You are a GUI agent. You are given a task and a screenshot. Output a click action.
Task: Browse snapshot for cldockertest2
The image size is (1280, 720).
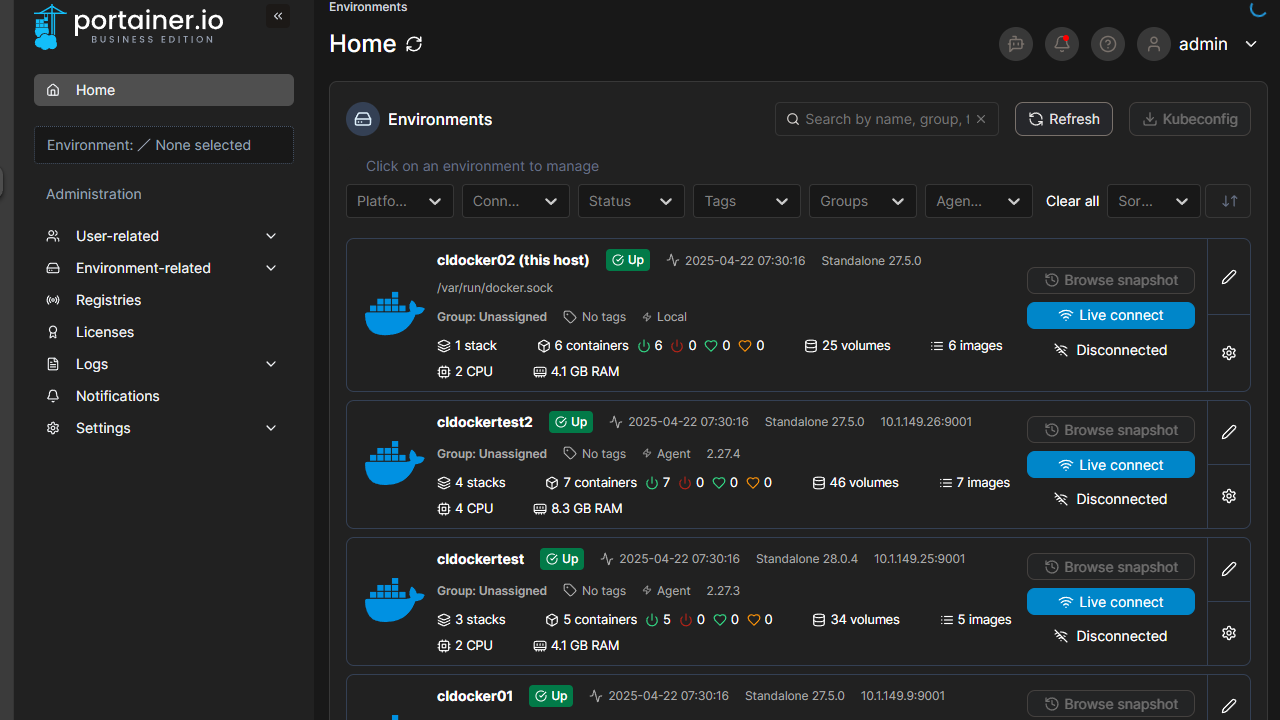tap(1111, 430)
